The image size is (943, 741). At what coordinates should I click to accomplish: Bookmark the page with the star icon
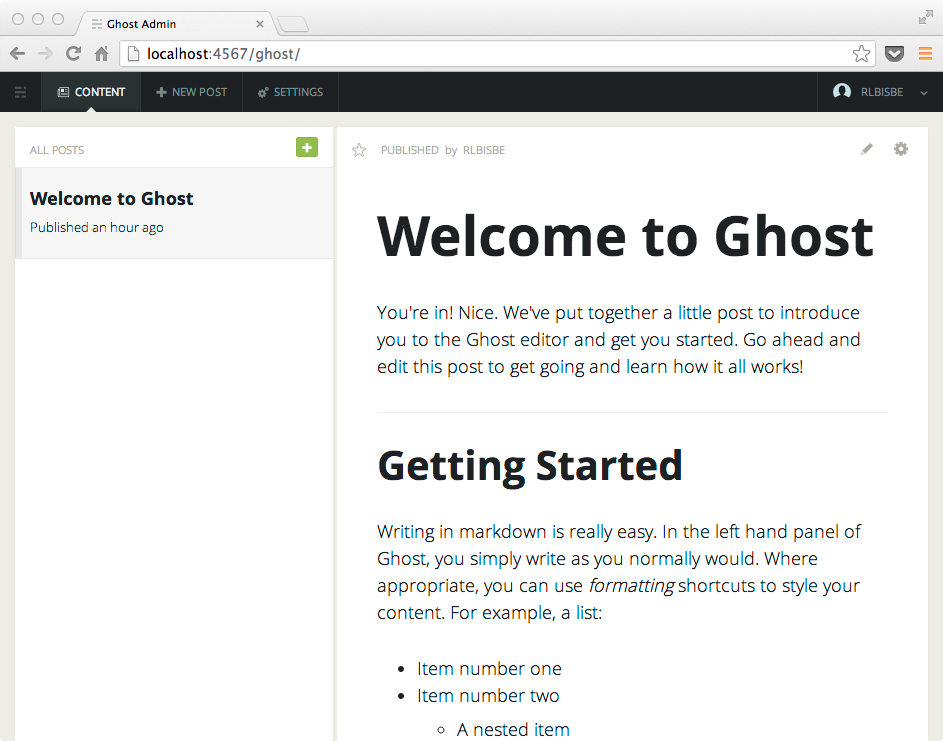(861, 54)
